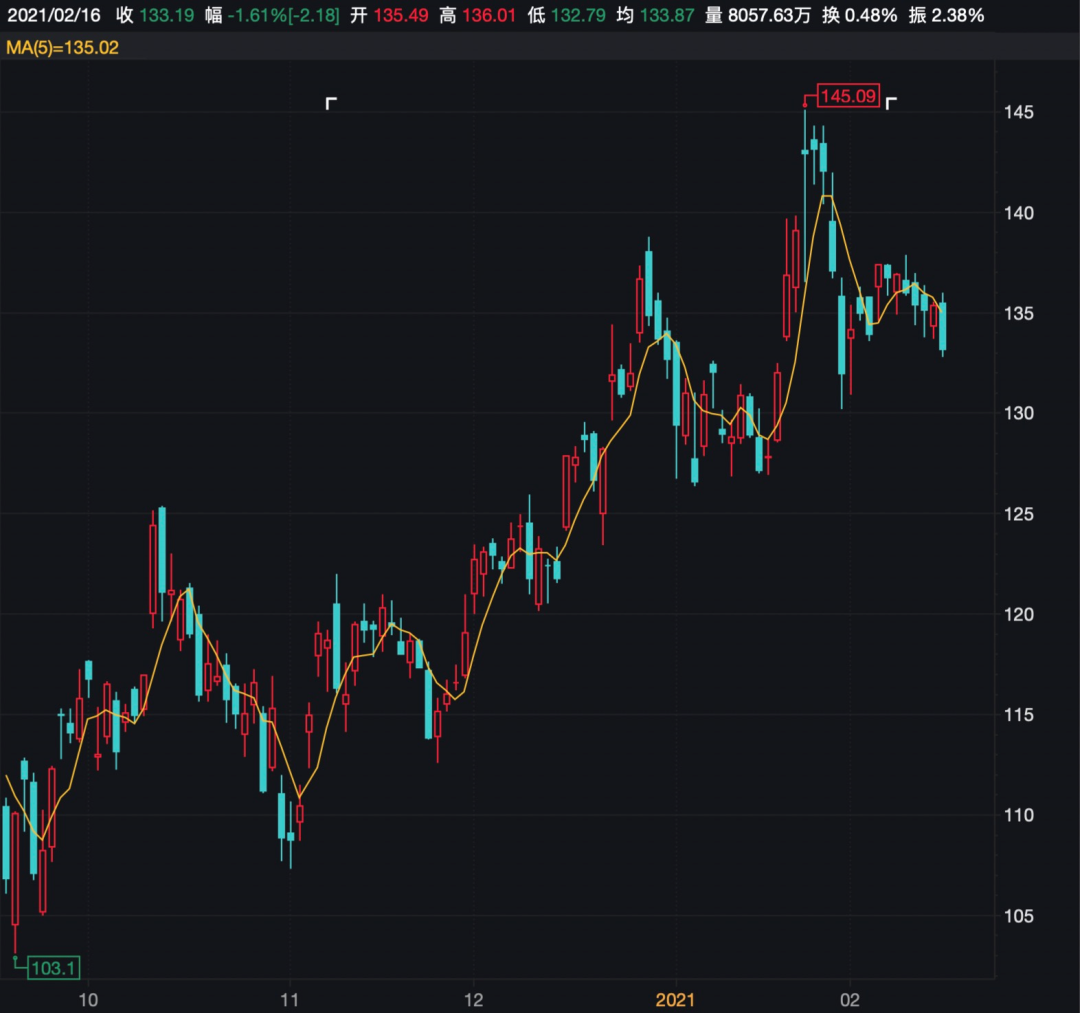Viewport: 1080px width, 1013px height.
Task: Click month label 11 on the time axis
Action: 290,1000
